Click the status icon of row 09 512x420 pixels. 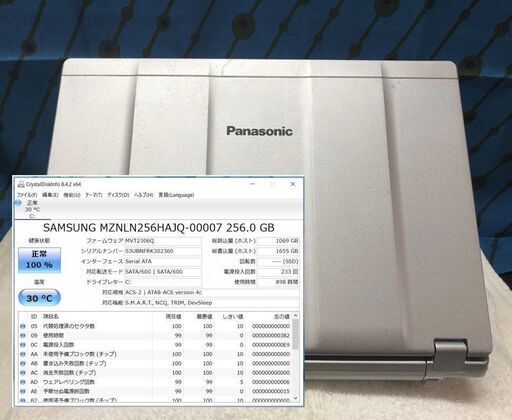coord(23,336)
